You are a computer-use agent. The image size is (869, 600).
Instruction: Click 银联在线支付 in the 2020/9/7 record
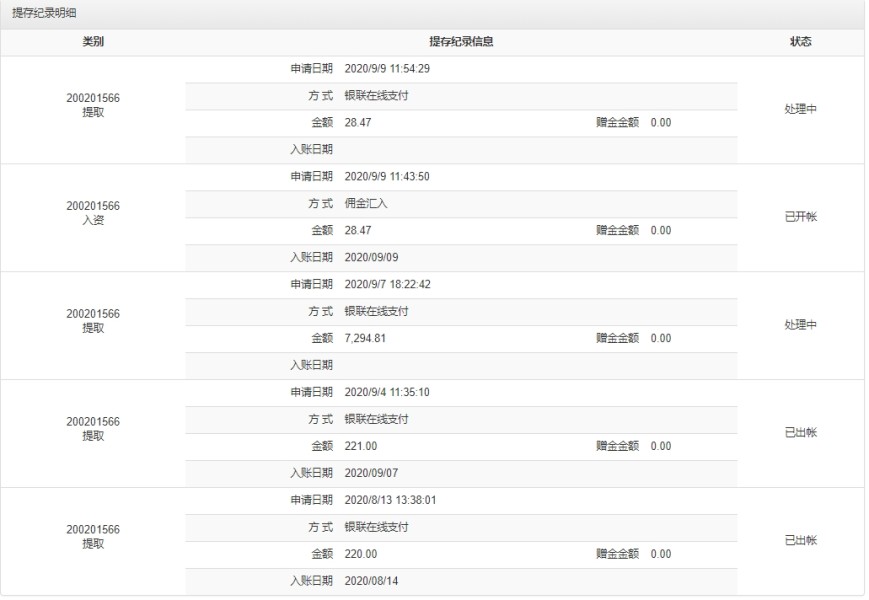[x=376, y=312]
